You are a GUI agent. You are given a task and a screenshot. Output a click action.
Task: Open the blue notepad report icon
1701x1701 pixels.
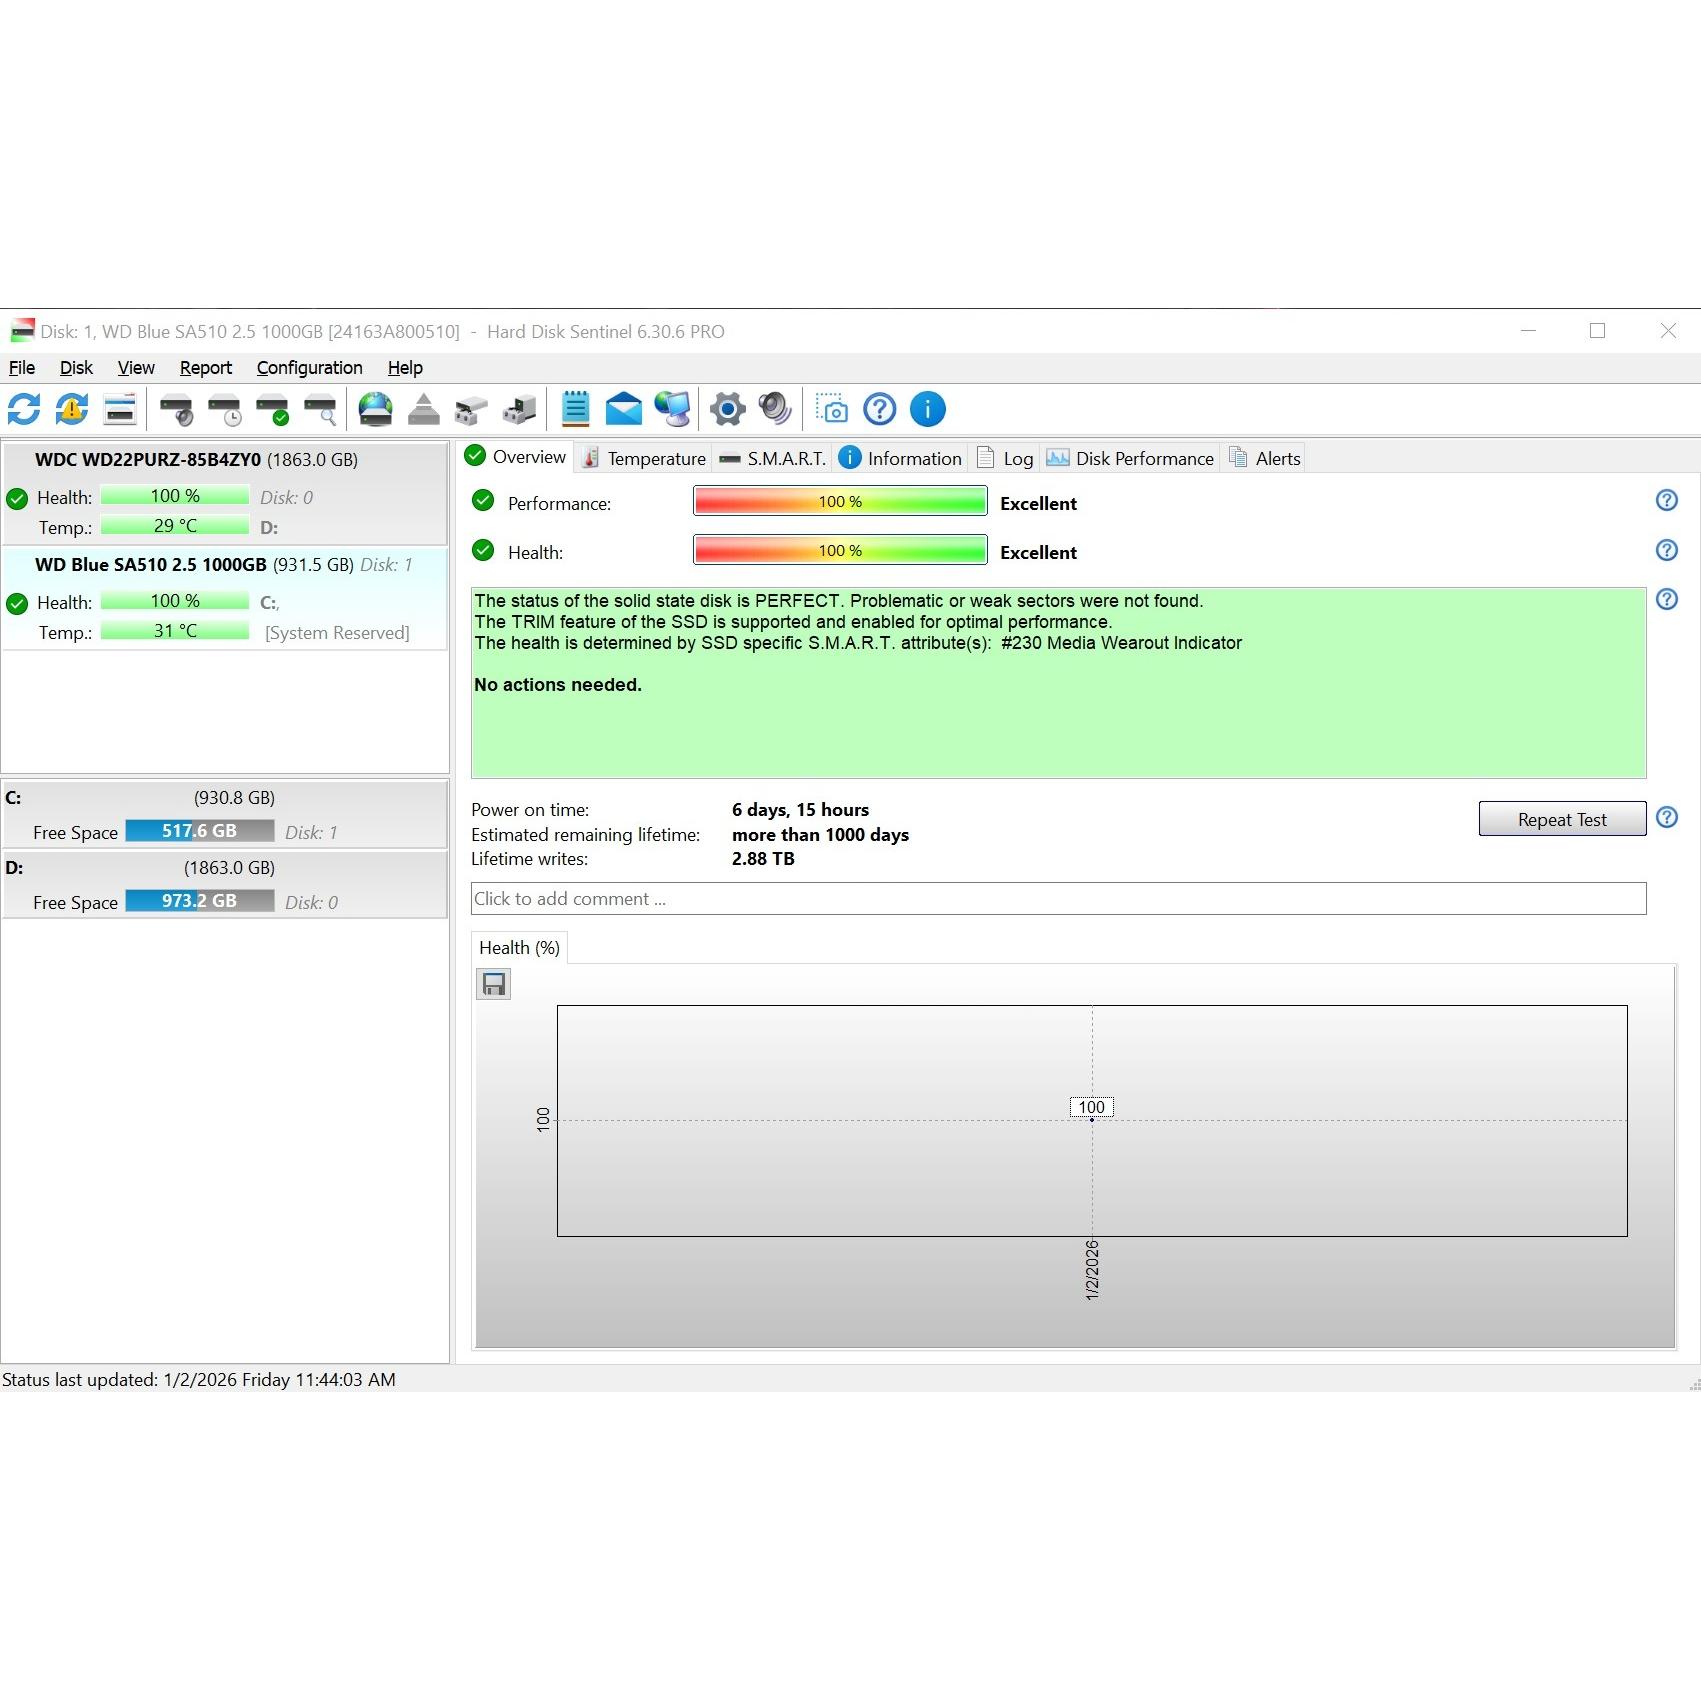575,409
